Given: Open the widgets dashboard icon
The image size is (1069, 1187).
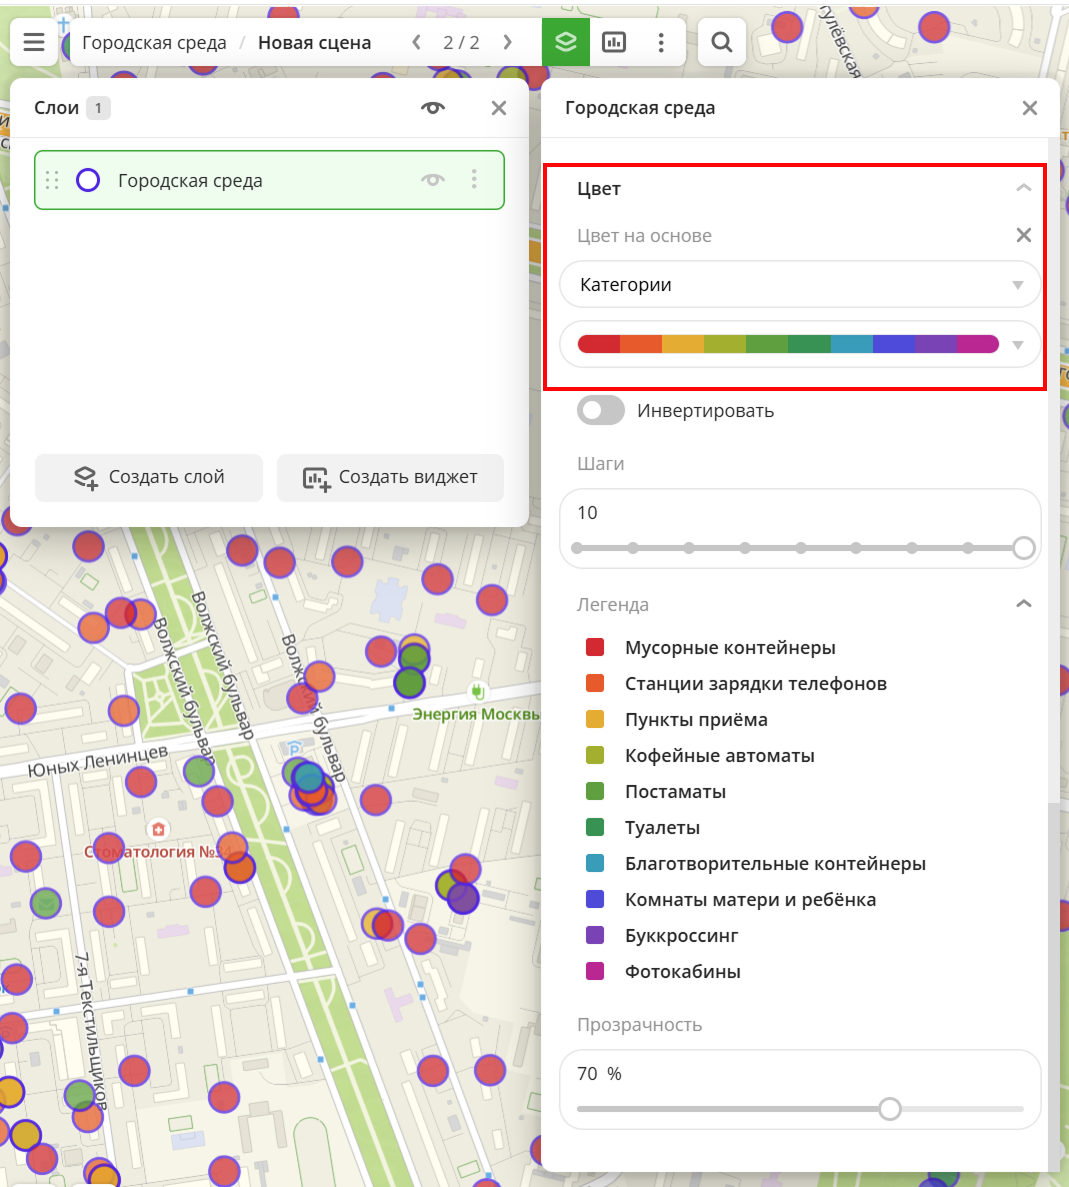Looking at the screenshot, I should [614, 42].
